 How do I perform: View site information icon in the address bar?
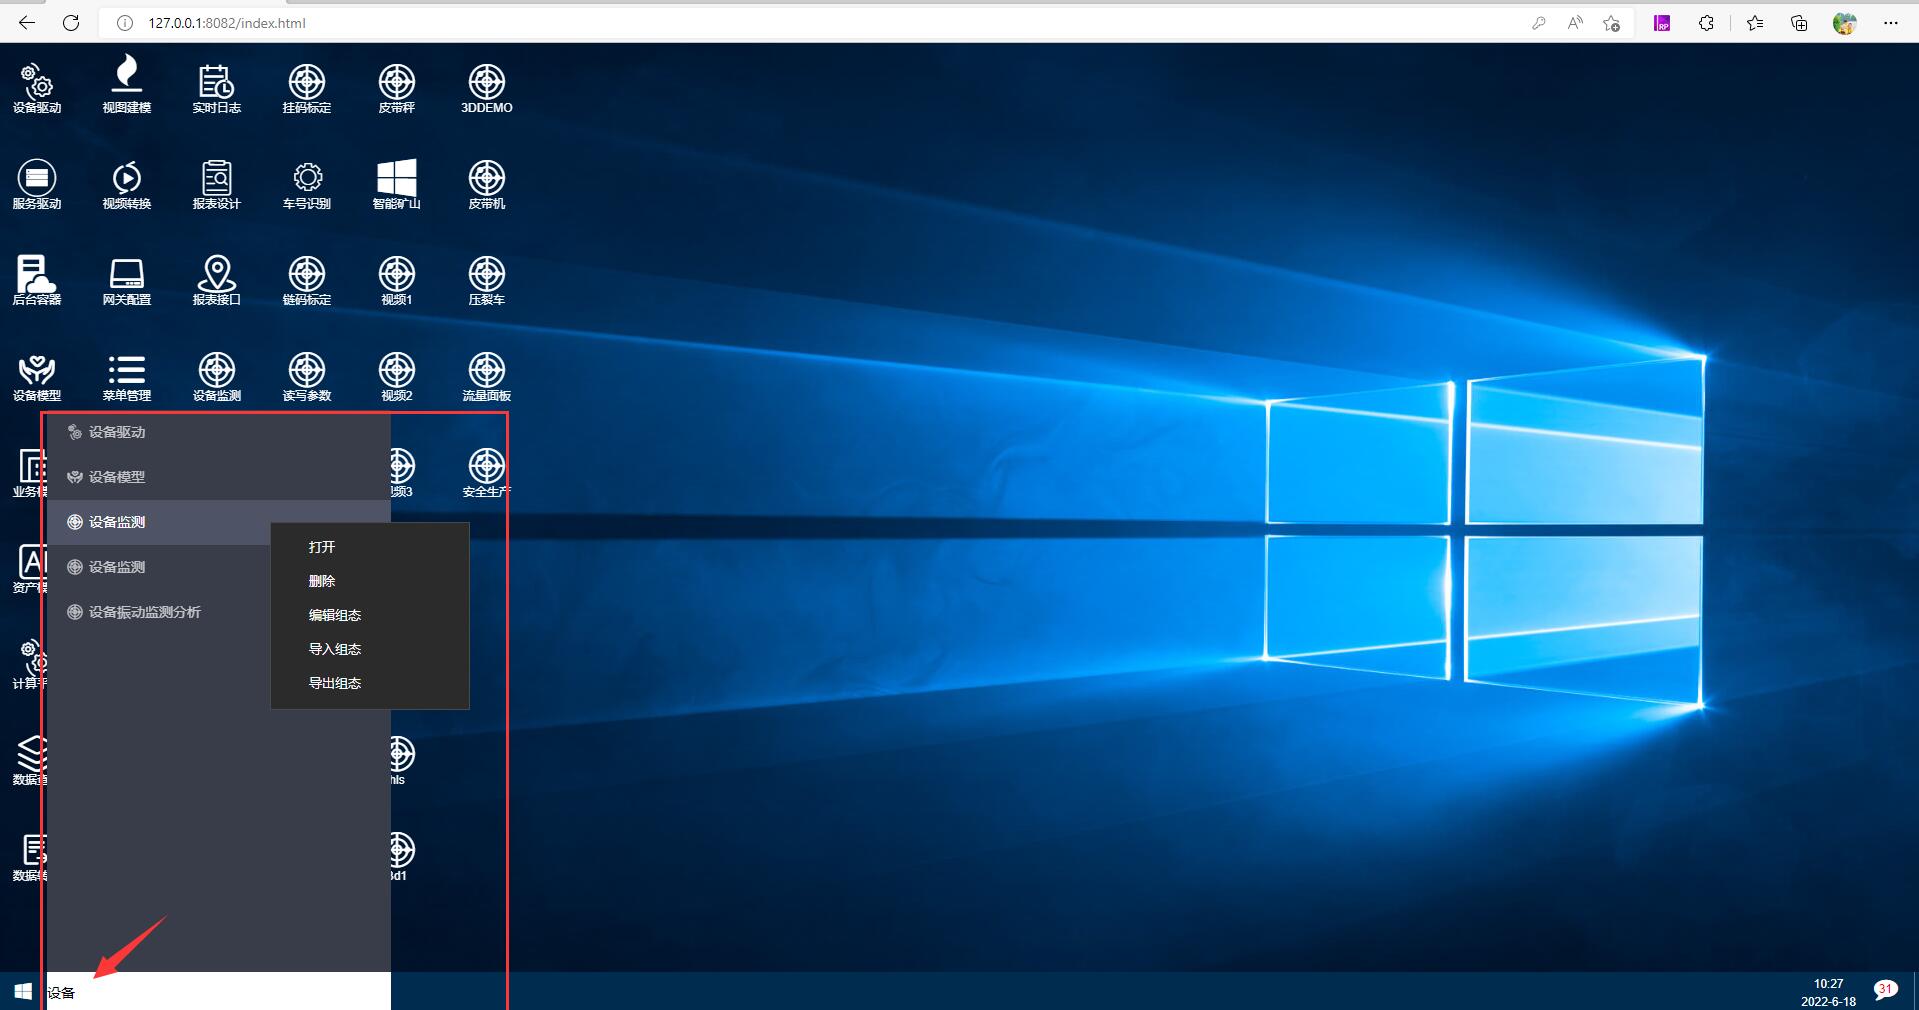pos(125,23)
